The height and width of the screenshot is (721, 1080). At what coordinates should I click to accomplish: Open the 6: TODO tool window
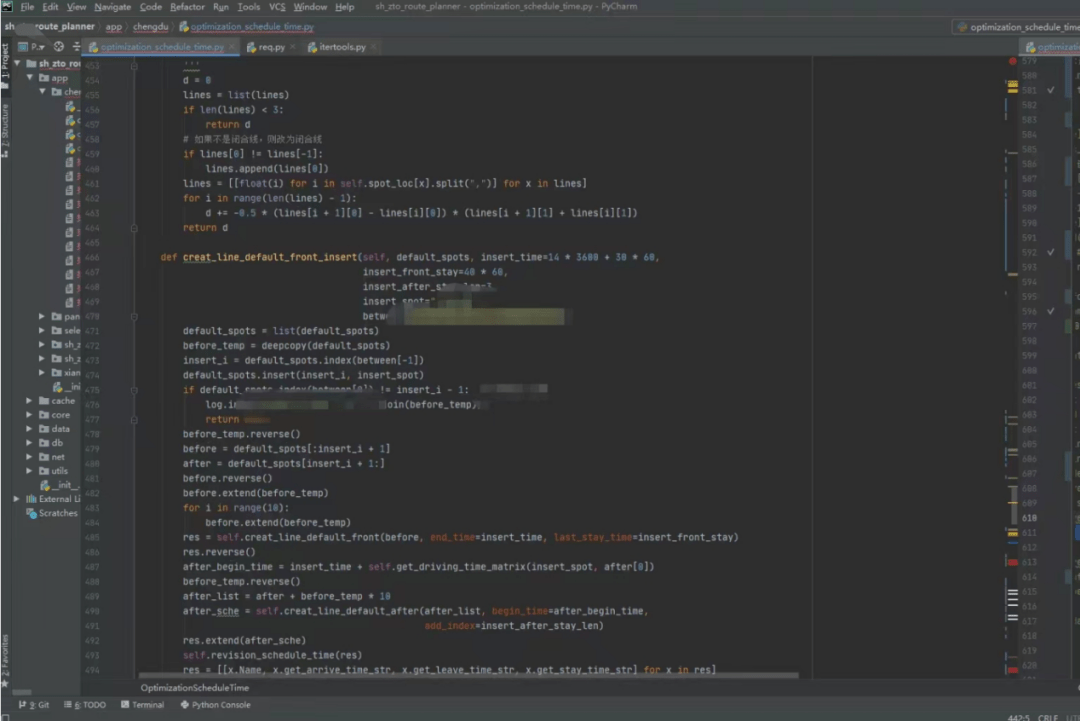pyautogui.click(x=85, y=705)
